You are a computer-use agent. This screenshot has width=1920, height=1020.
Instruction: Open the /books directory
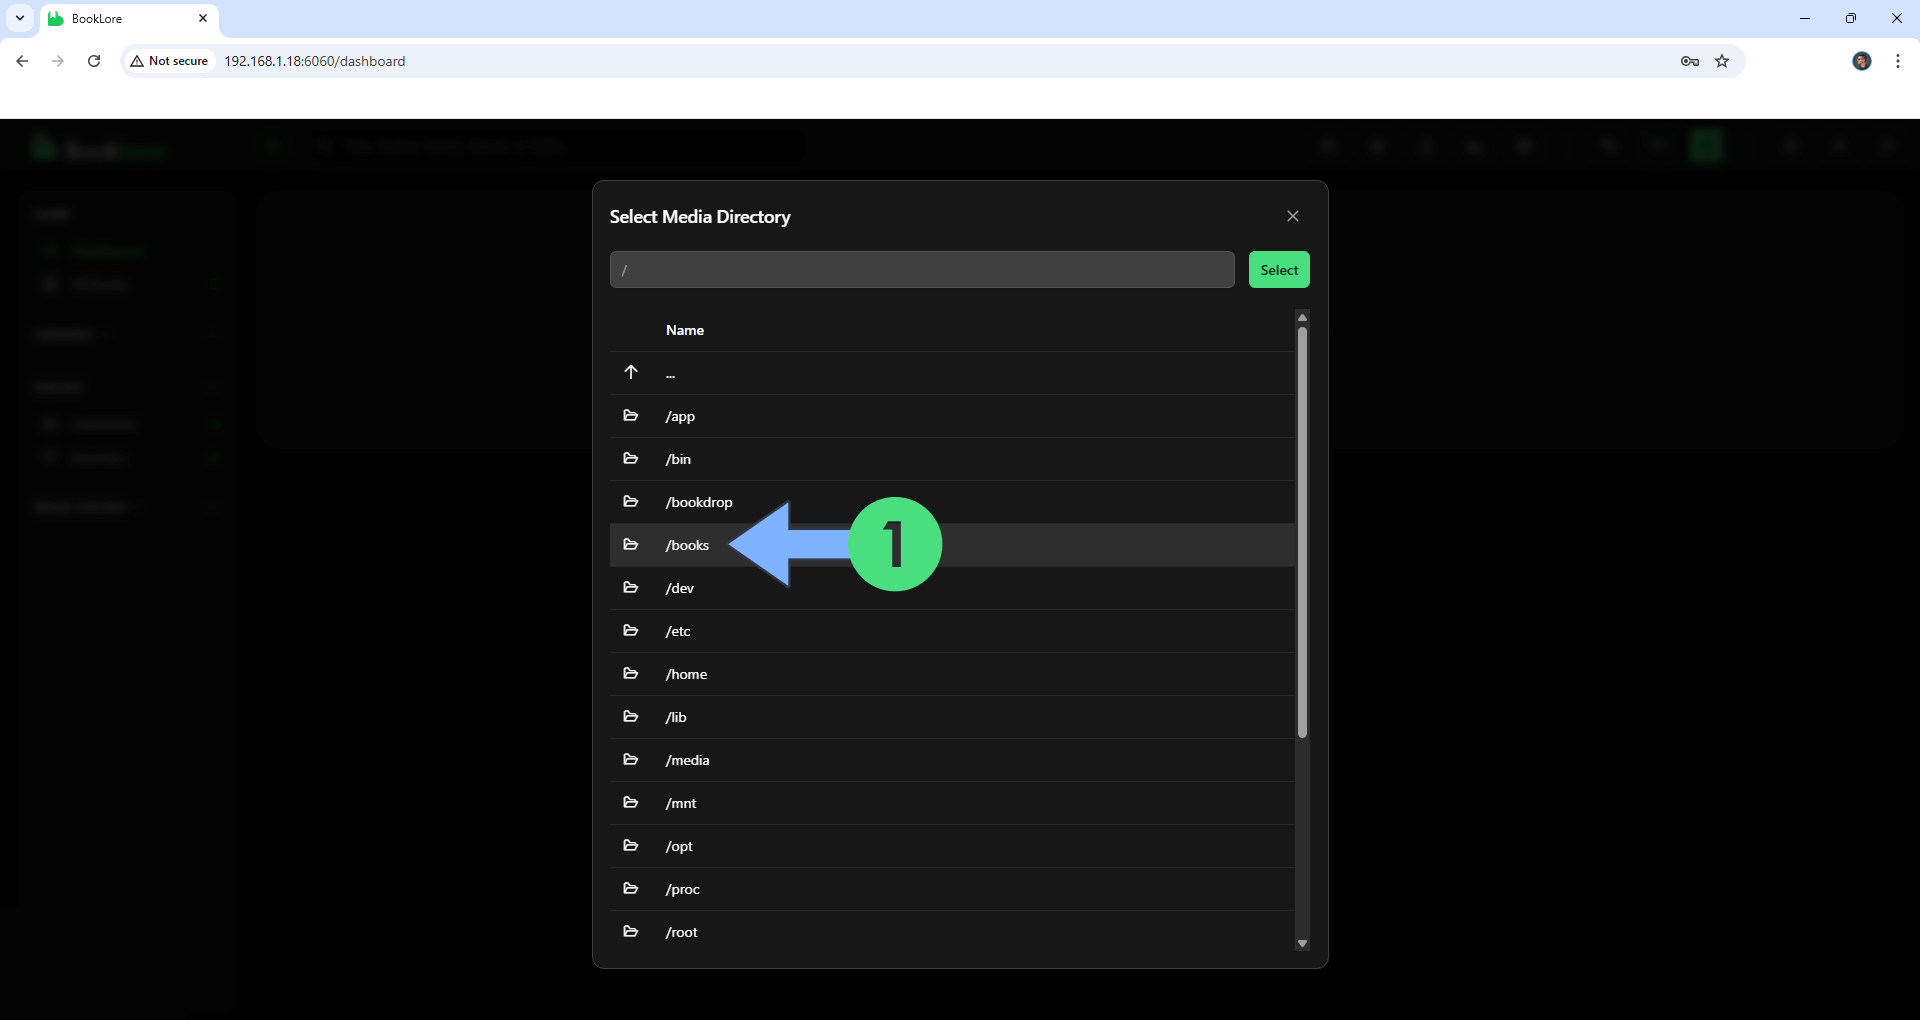688,545
